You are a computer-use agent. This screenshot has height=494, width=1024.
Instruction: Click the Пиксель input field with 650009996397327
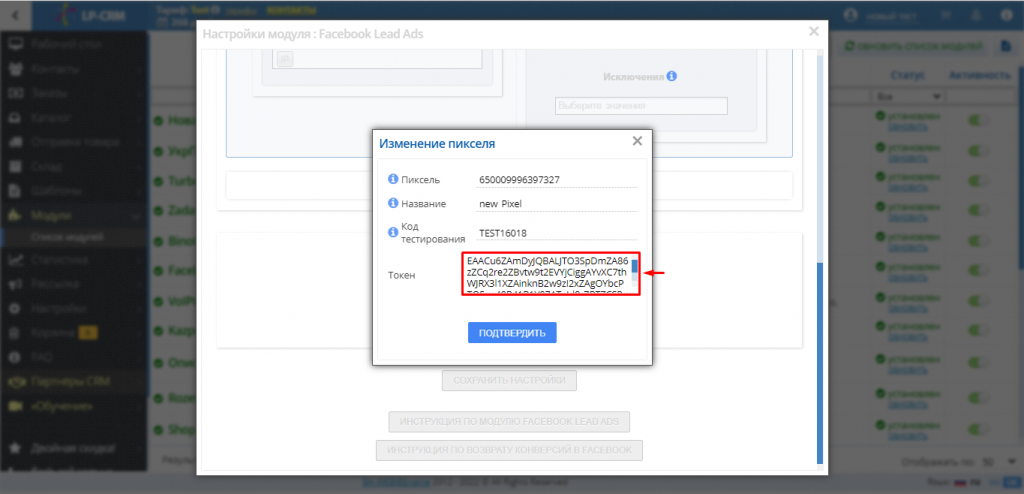pyautogui.click(x=557, y=180)
